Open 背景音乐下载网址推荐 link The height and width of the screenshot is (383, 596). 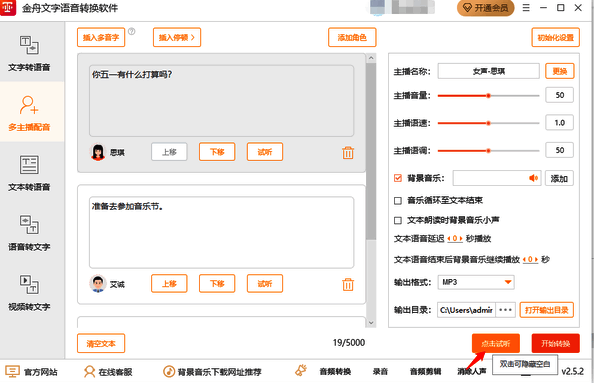212,371
